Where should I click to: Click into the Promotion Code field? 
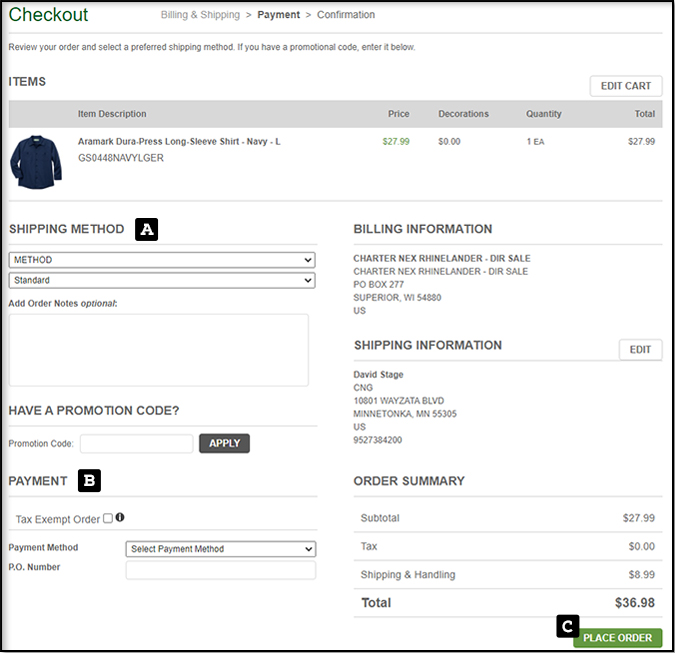(136, 443)
